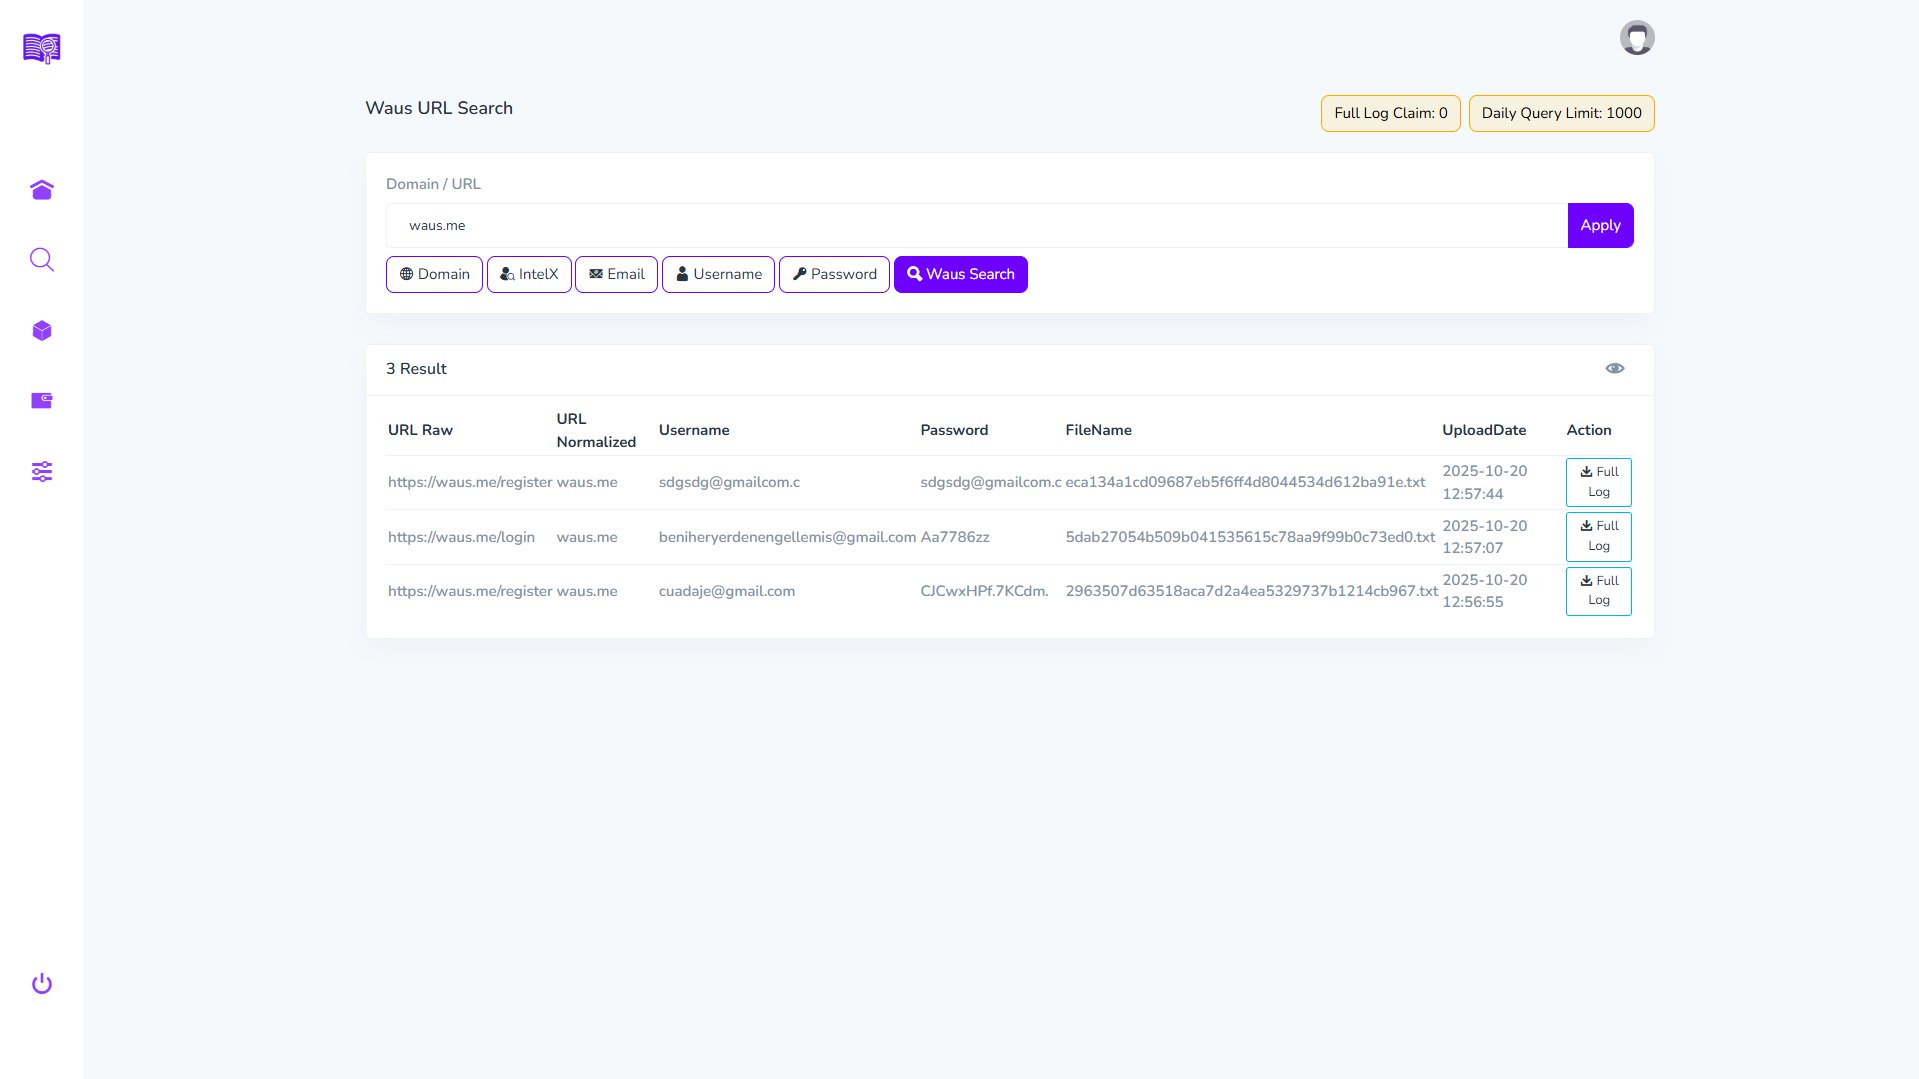Image resolution: width=1919 pixels, height=1079 pixels.
Task: Switch to the Password search type
Action: tap(834, 274)
